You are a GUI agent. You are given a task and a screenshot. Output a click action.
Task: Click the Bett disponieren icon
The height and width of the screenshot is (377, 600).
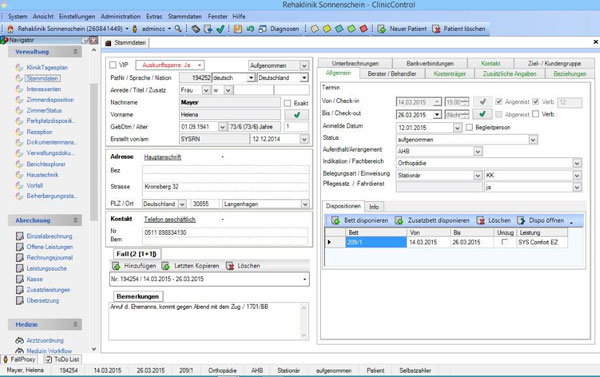[x=336, y=220]
